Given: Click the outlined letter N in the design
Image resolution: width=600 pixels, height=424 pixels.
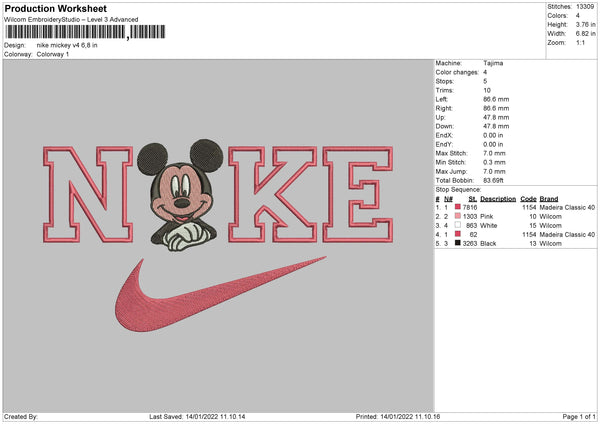Looking at the screenshot, I should pos(88,194).
